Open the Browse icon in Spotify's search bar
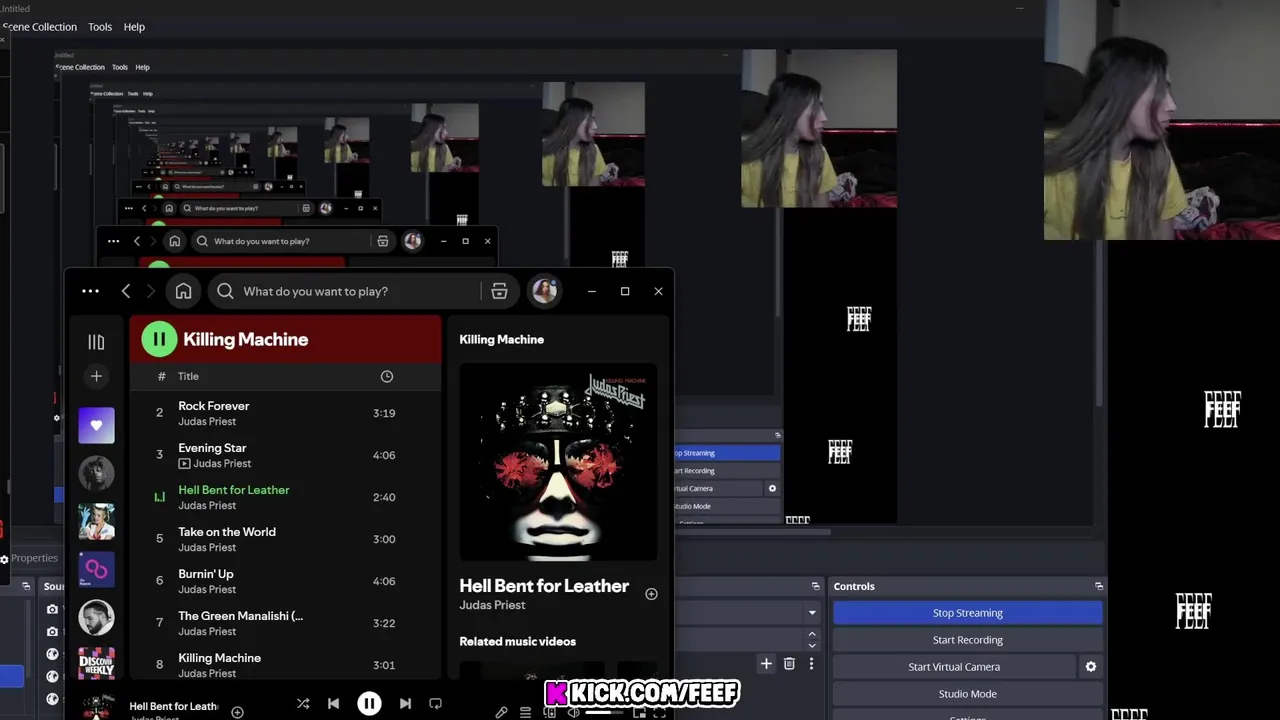Viewport: 1280px width, 720px height. [499, 291]
